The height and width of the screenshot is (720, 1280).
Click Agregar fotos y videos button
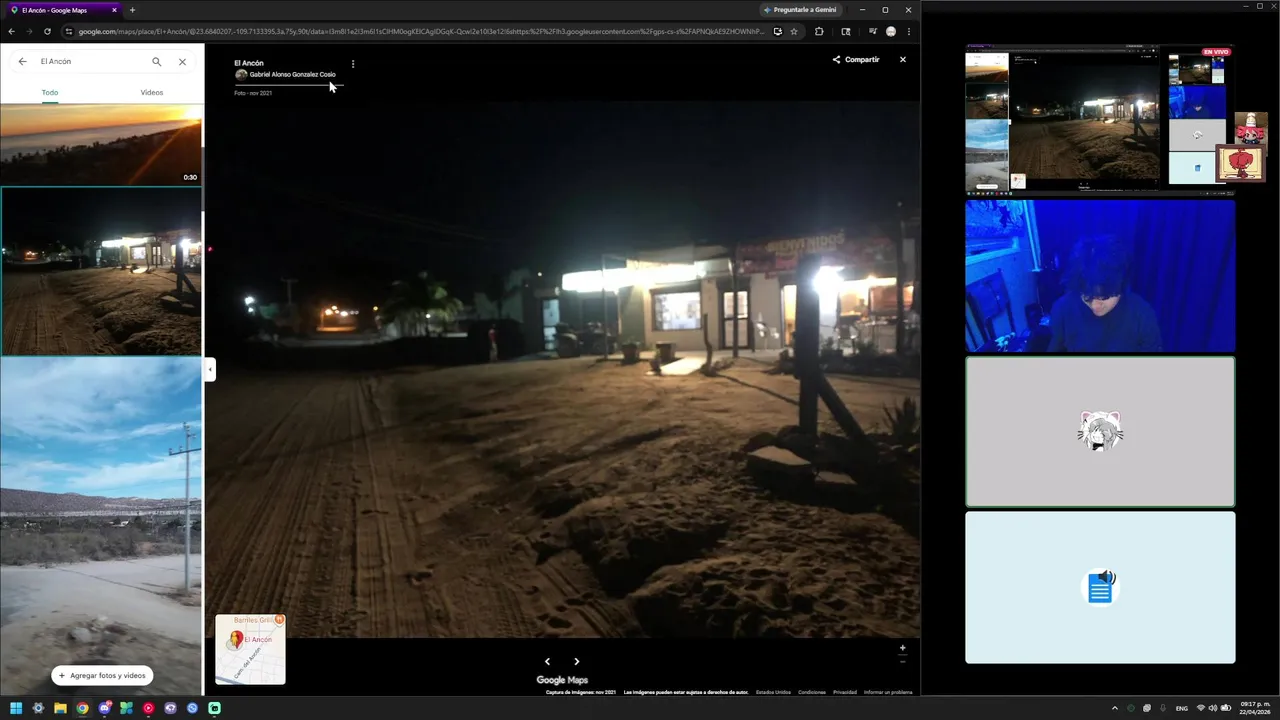(102, 675)
